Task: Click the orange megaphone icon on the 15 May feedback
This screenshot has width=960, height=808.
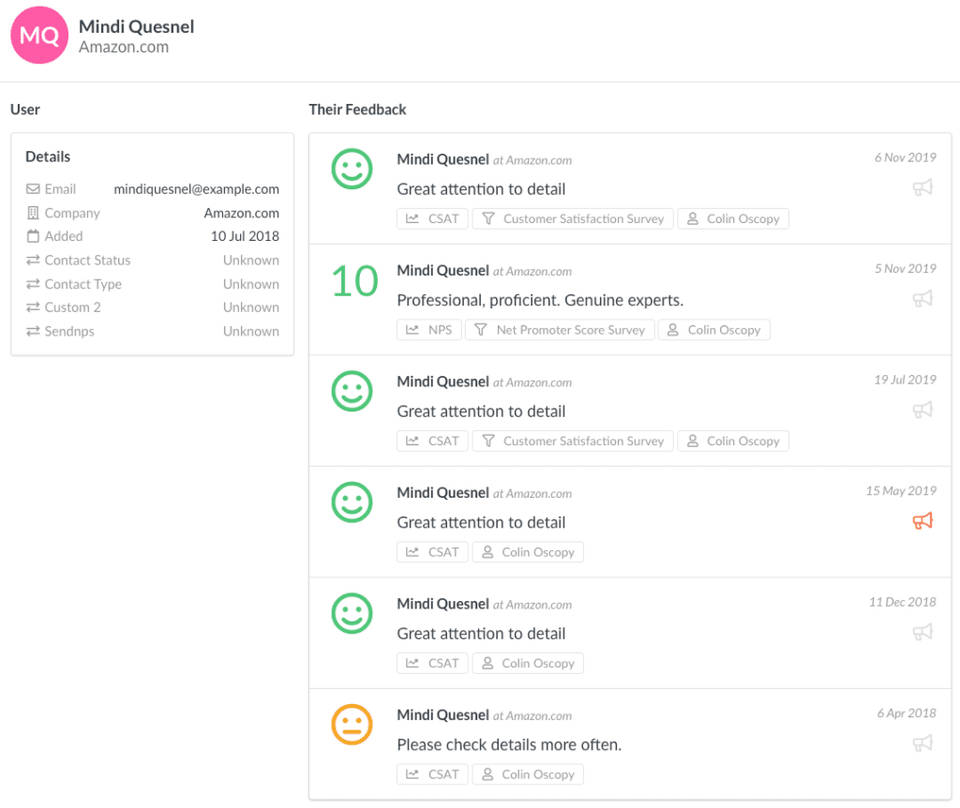Action: [x=922, y=520]
